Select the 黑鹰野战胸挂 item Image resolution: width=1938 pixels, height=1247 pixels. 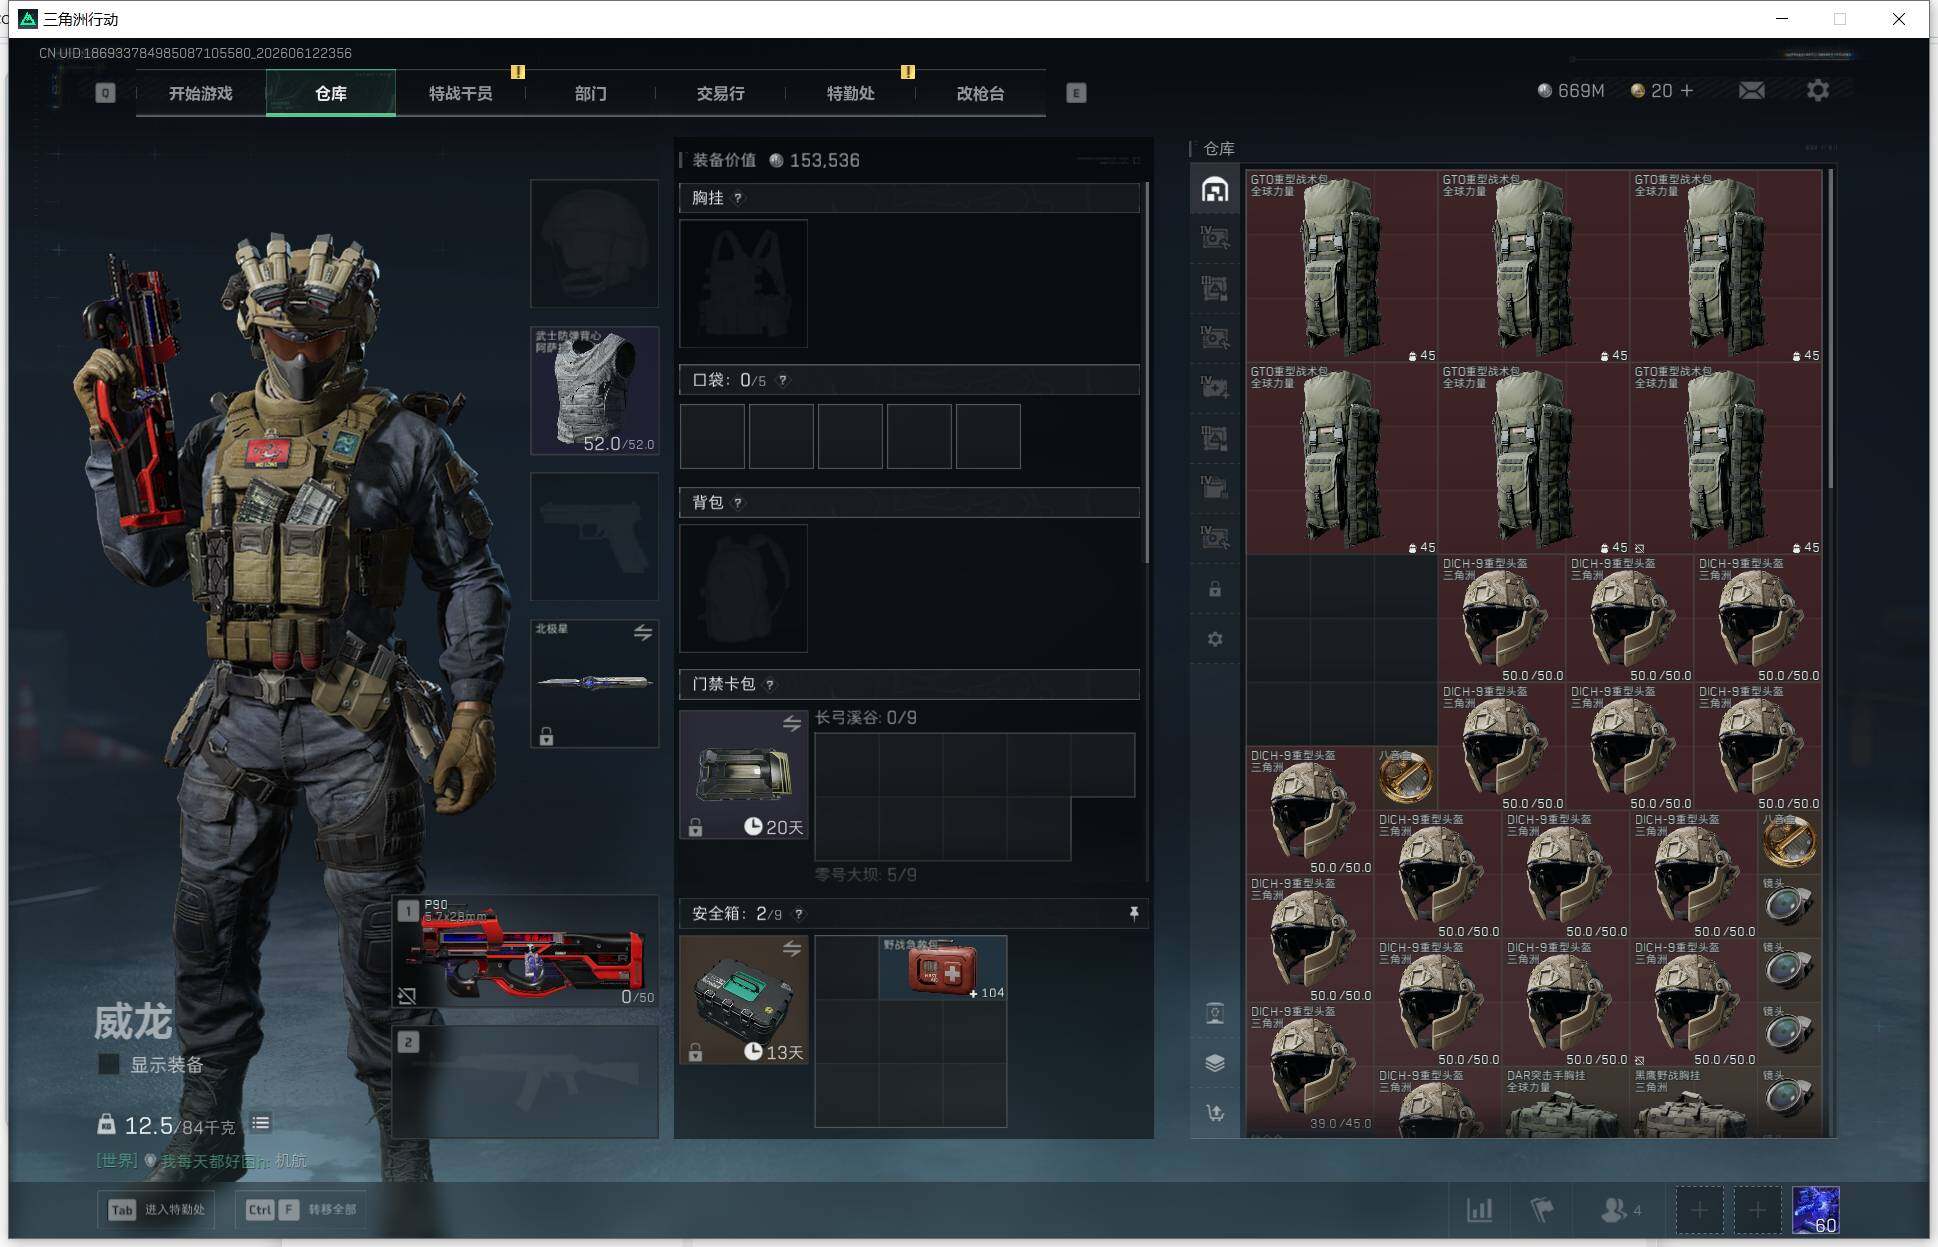coord(1694,1102)
